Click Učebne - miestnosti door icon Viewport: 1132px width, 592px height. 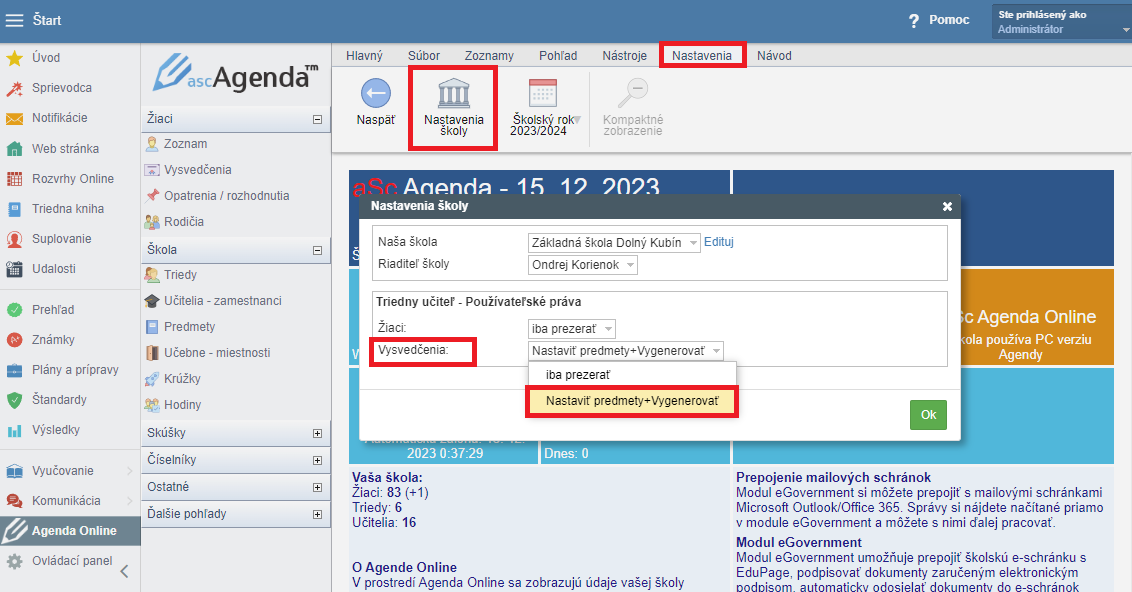click(152, 353)
